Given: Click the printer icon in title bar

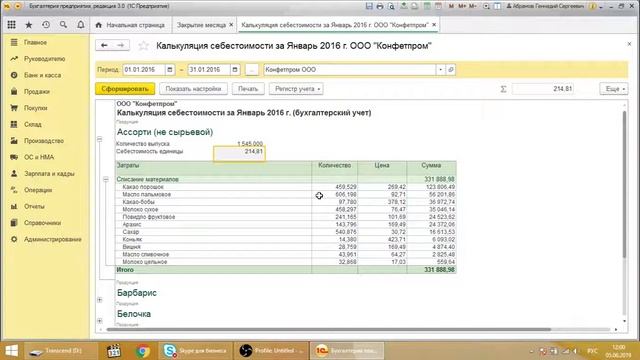Looking at the screenshot, I should (x=380, y=6).
